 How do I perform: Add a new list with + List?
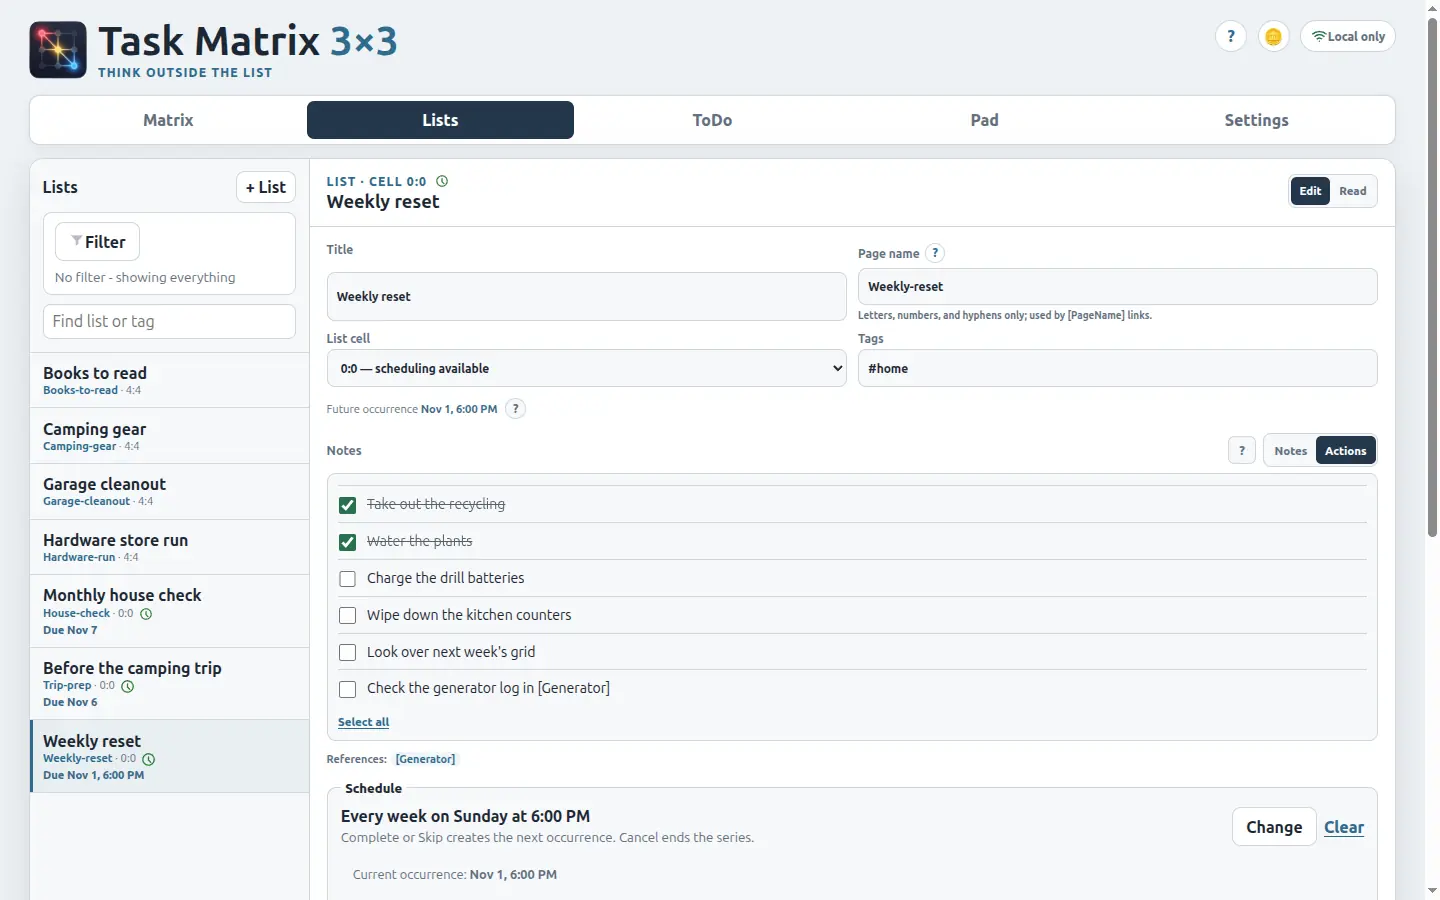(266, 187)
